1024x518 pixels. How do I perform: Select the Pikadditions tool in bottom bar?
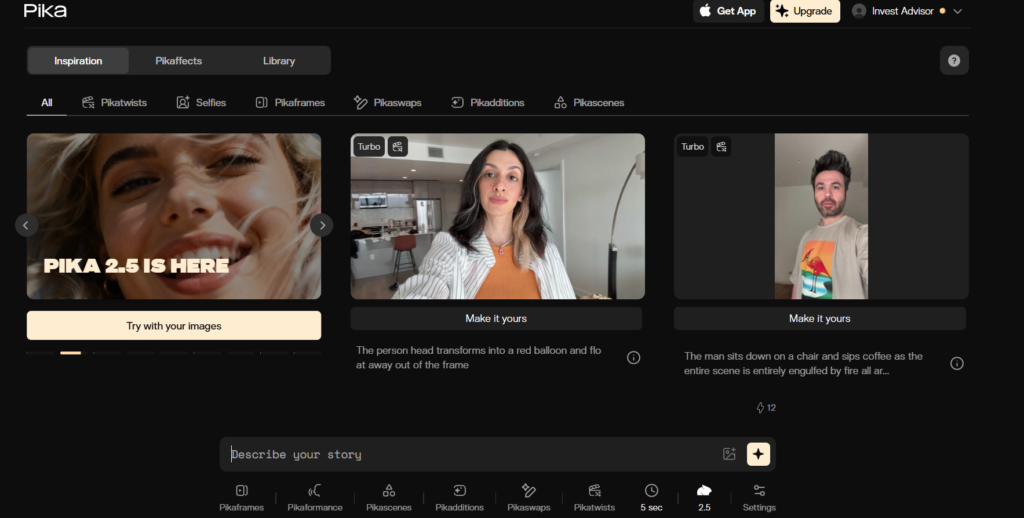(459, 498)
